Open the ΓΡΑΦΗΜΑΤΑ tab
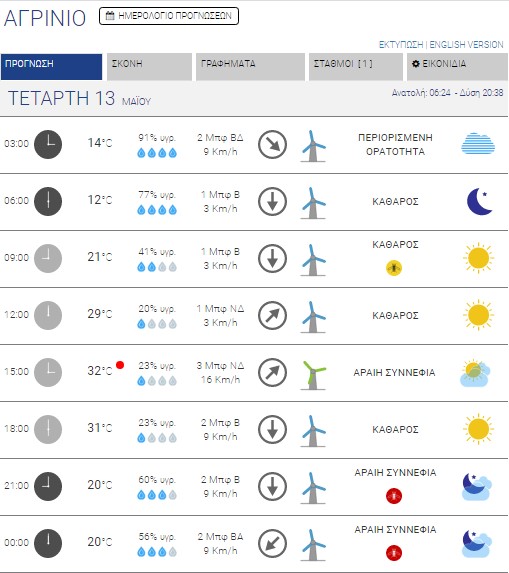This screenshot has height=573, width=509. (250, 67)
